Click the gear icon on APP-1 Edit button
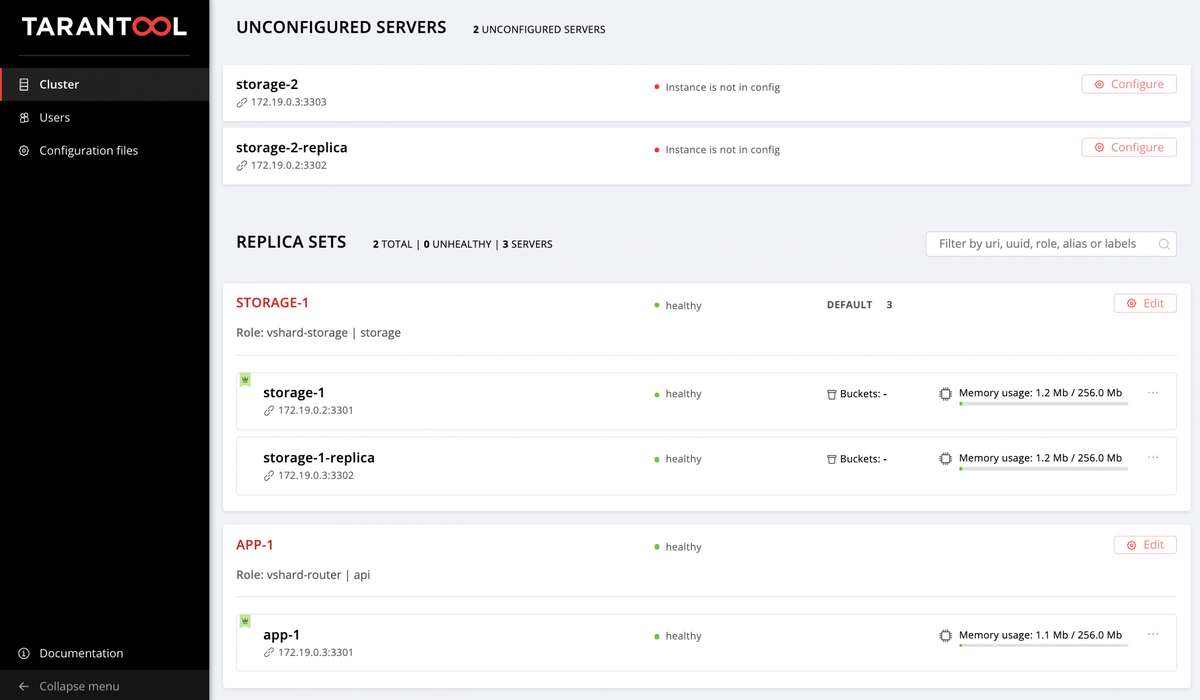 (1132, 544)
